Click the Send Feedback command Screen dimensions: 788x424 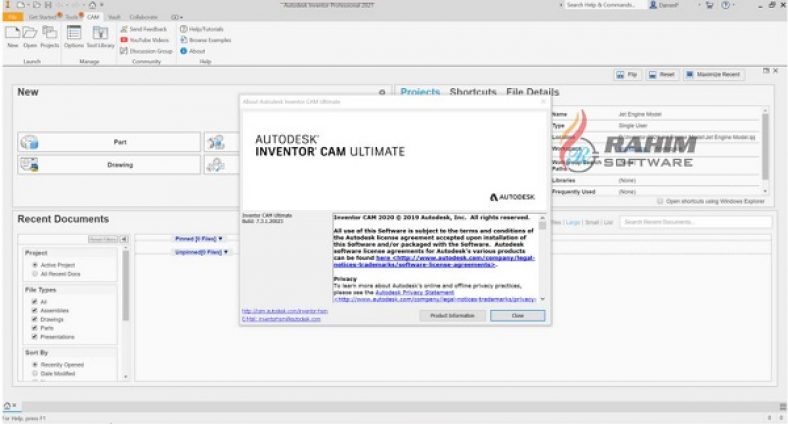point(144,29)
